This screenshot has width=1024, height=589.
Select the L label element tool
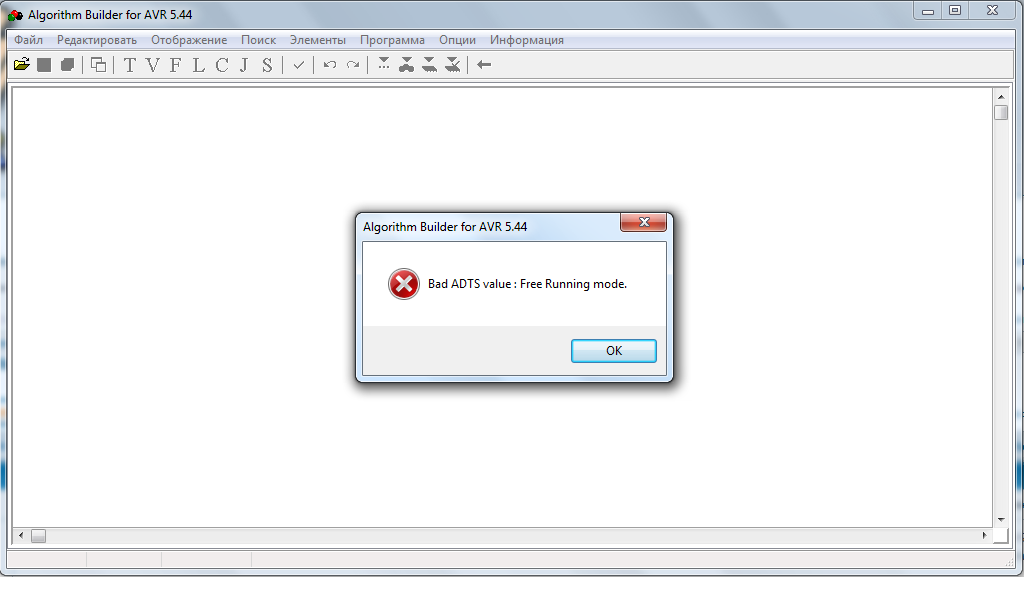click(x=198, y=65)
